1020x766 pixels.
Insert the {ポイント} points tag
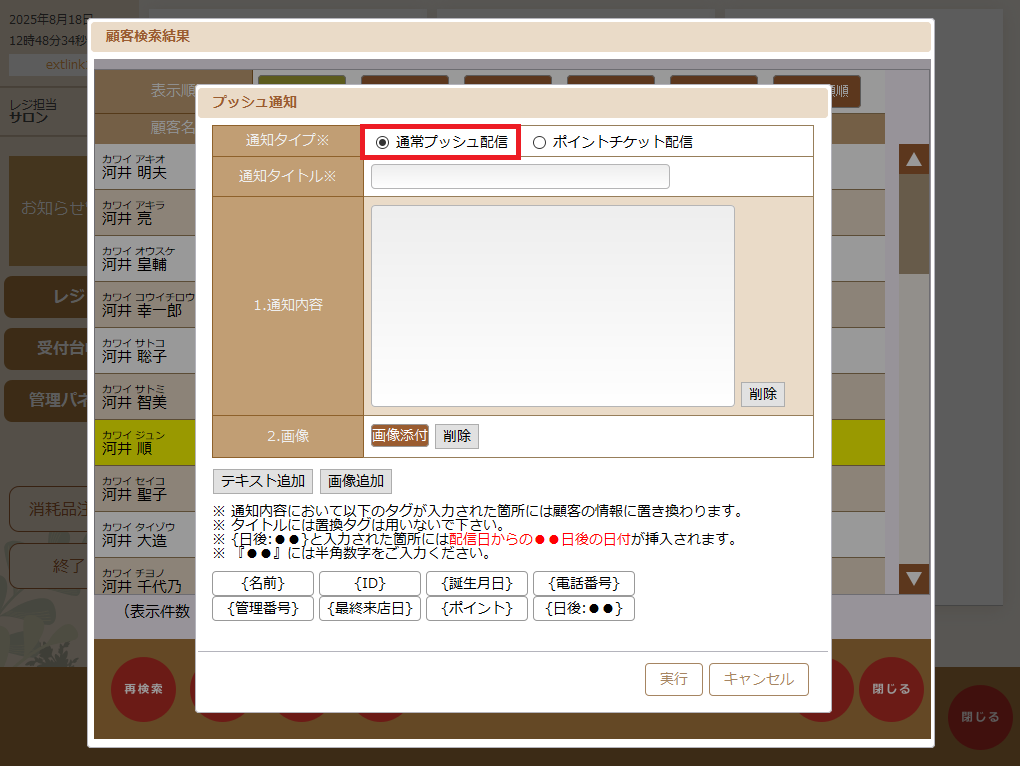click(x=477, y=607)
